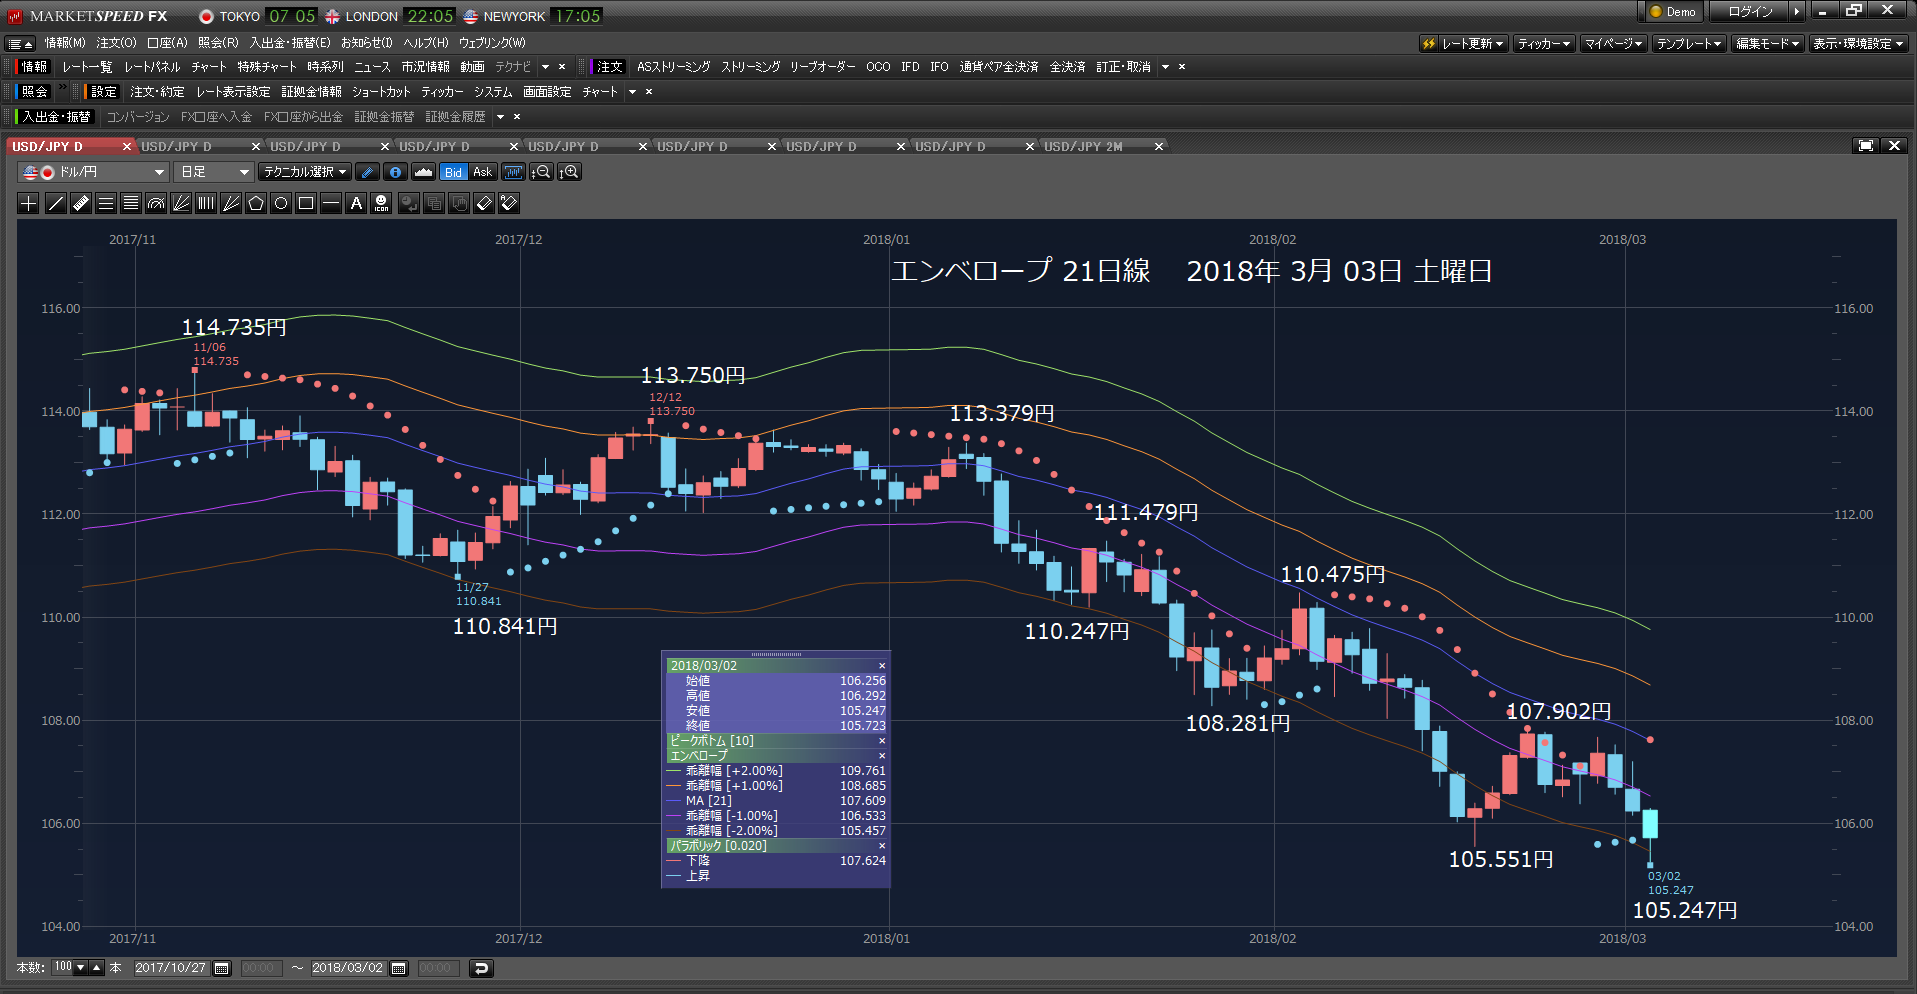
Task: Click the ログイン button
Action: [1750, 12]
